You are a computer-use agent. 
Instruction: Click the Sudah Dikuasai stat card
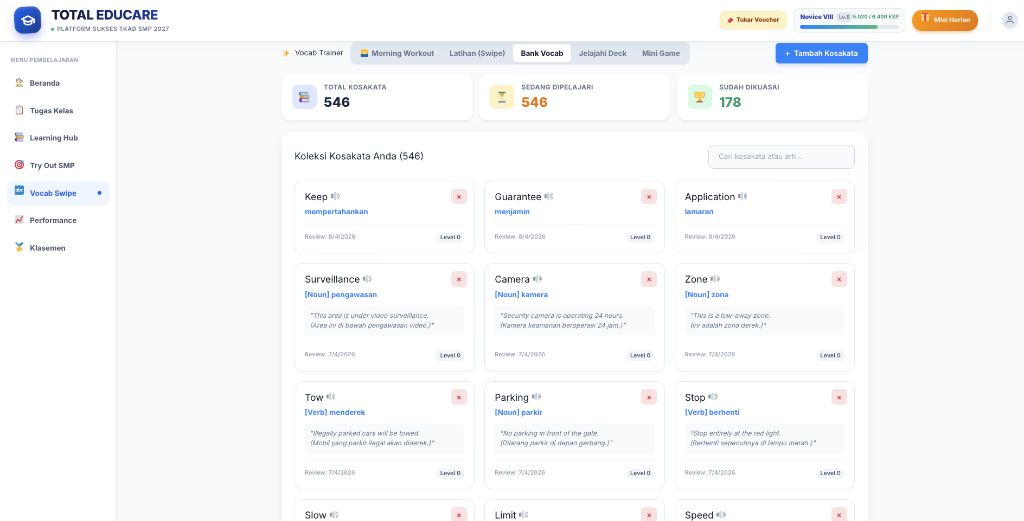(x=773, y=97)
